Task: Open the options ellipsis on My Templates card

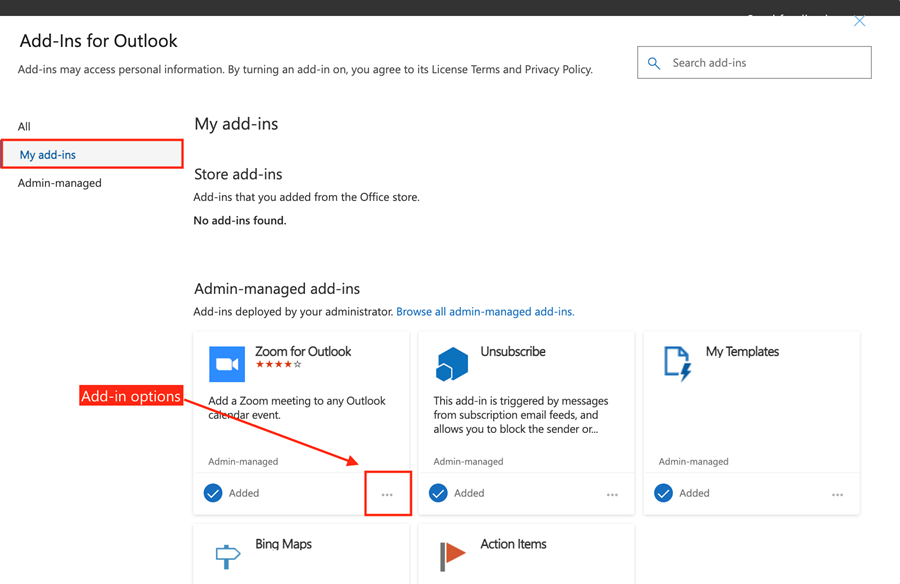Action: 837,494
